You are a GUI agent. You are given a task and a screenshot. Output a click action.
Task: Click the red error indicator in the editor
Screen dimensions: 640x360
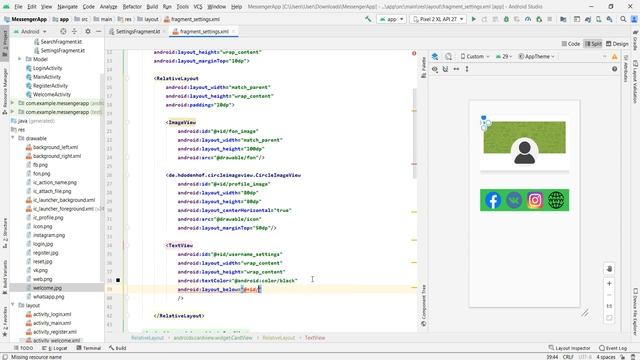[x=414, y=53]
